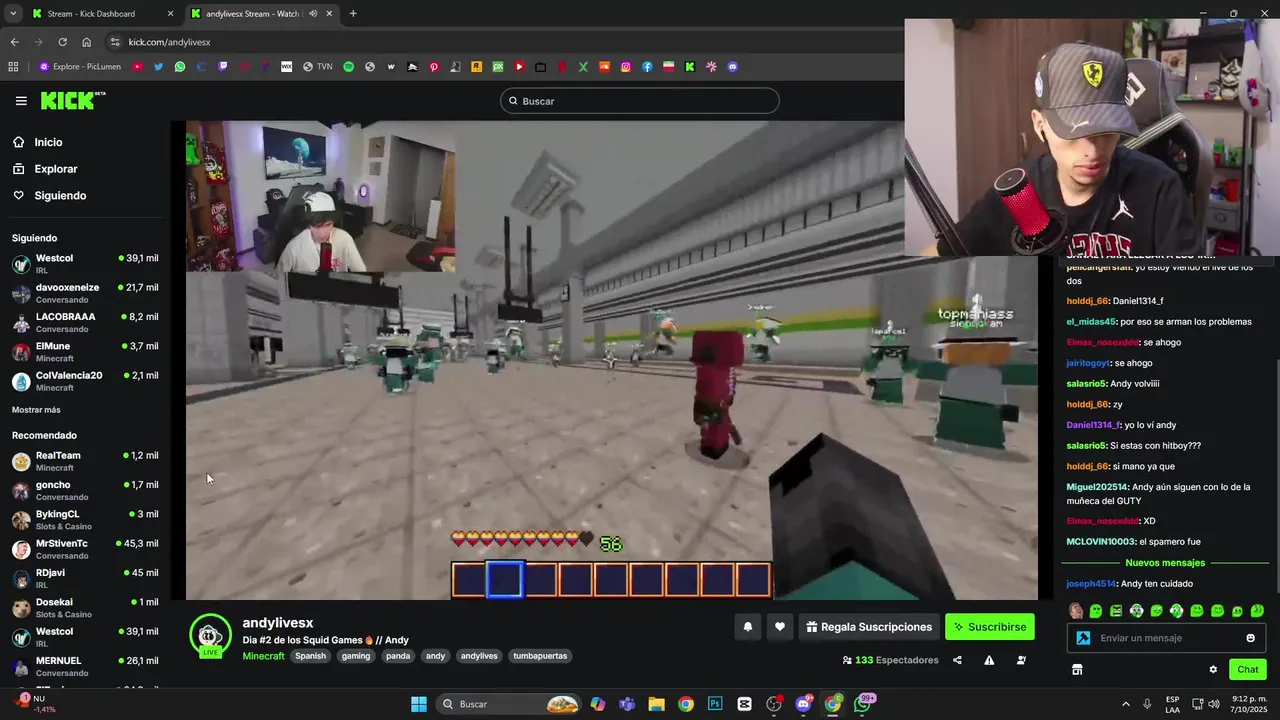Click the taskbar Buscar search box
The height and width of the screenshot is (720, 1280).
coord(510,704)
